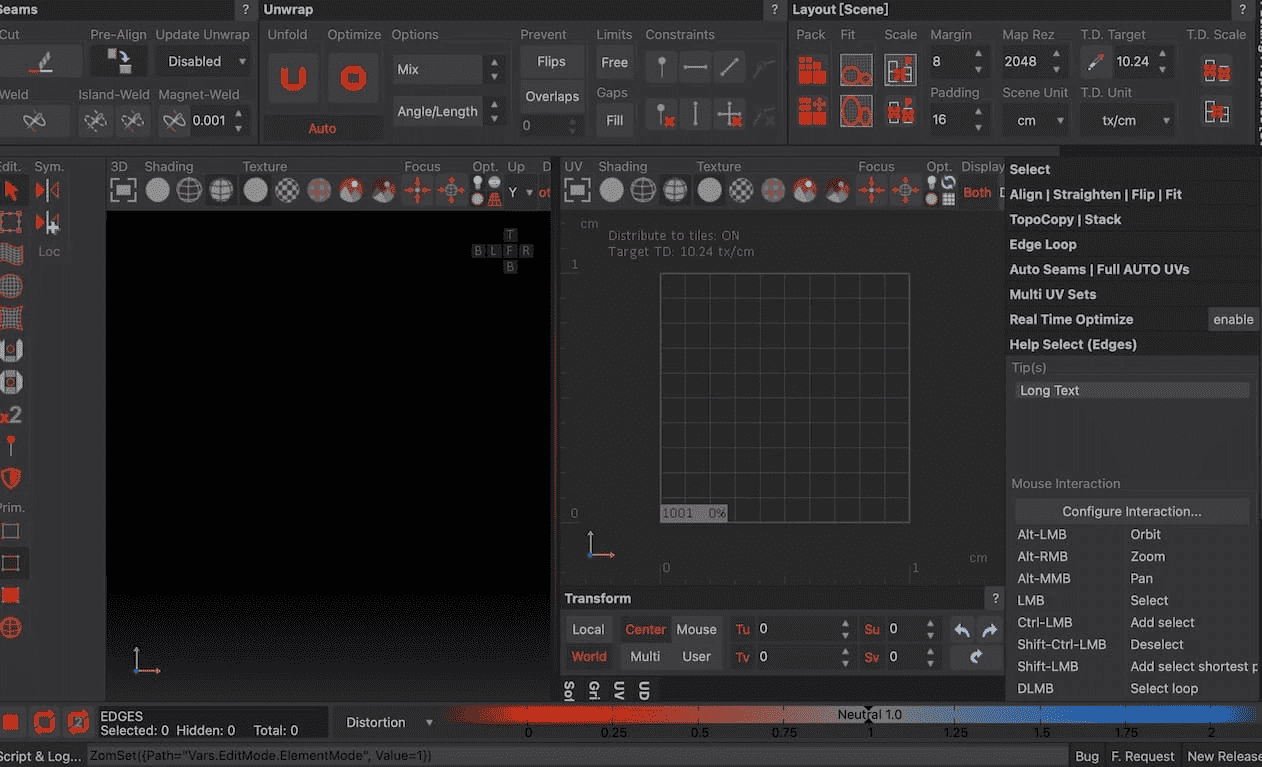Select the Optimize tool
This screenshot has width=1262, height=767.
coord(354,78)
